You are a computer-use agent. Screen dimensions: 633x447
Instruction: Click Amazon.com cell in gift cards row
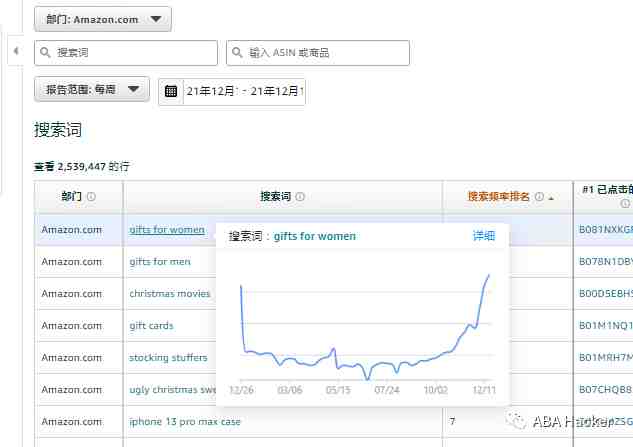click(x=71, y=325)
